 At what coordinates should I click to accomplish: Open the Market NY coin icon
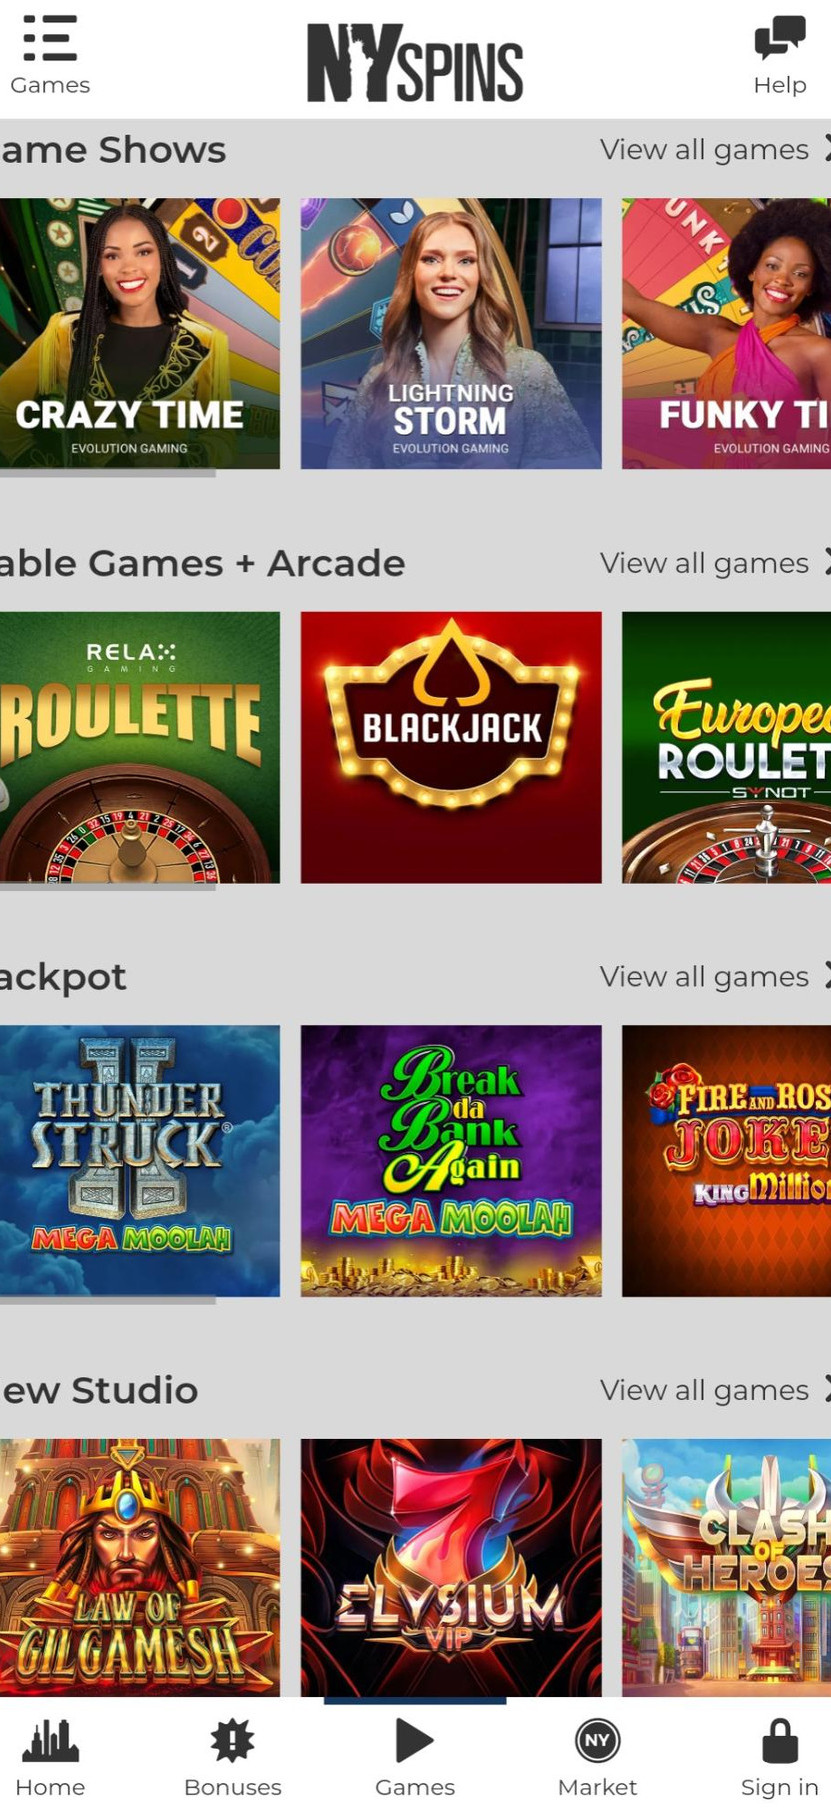[597, 1742]
